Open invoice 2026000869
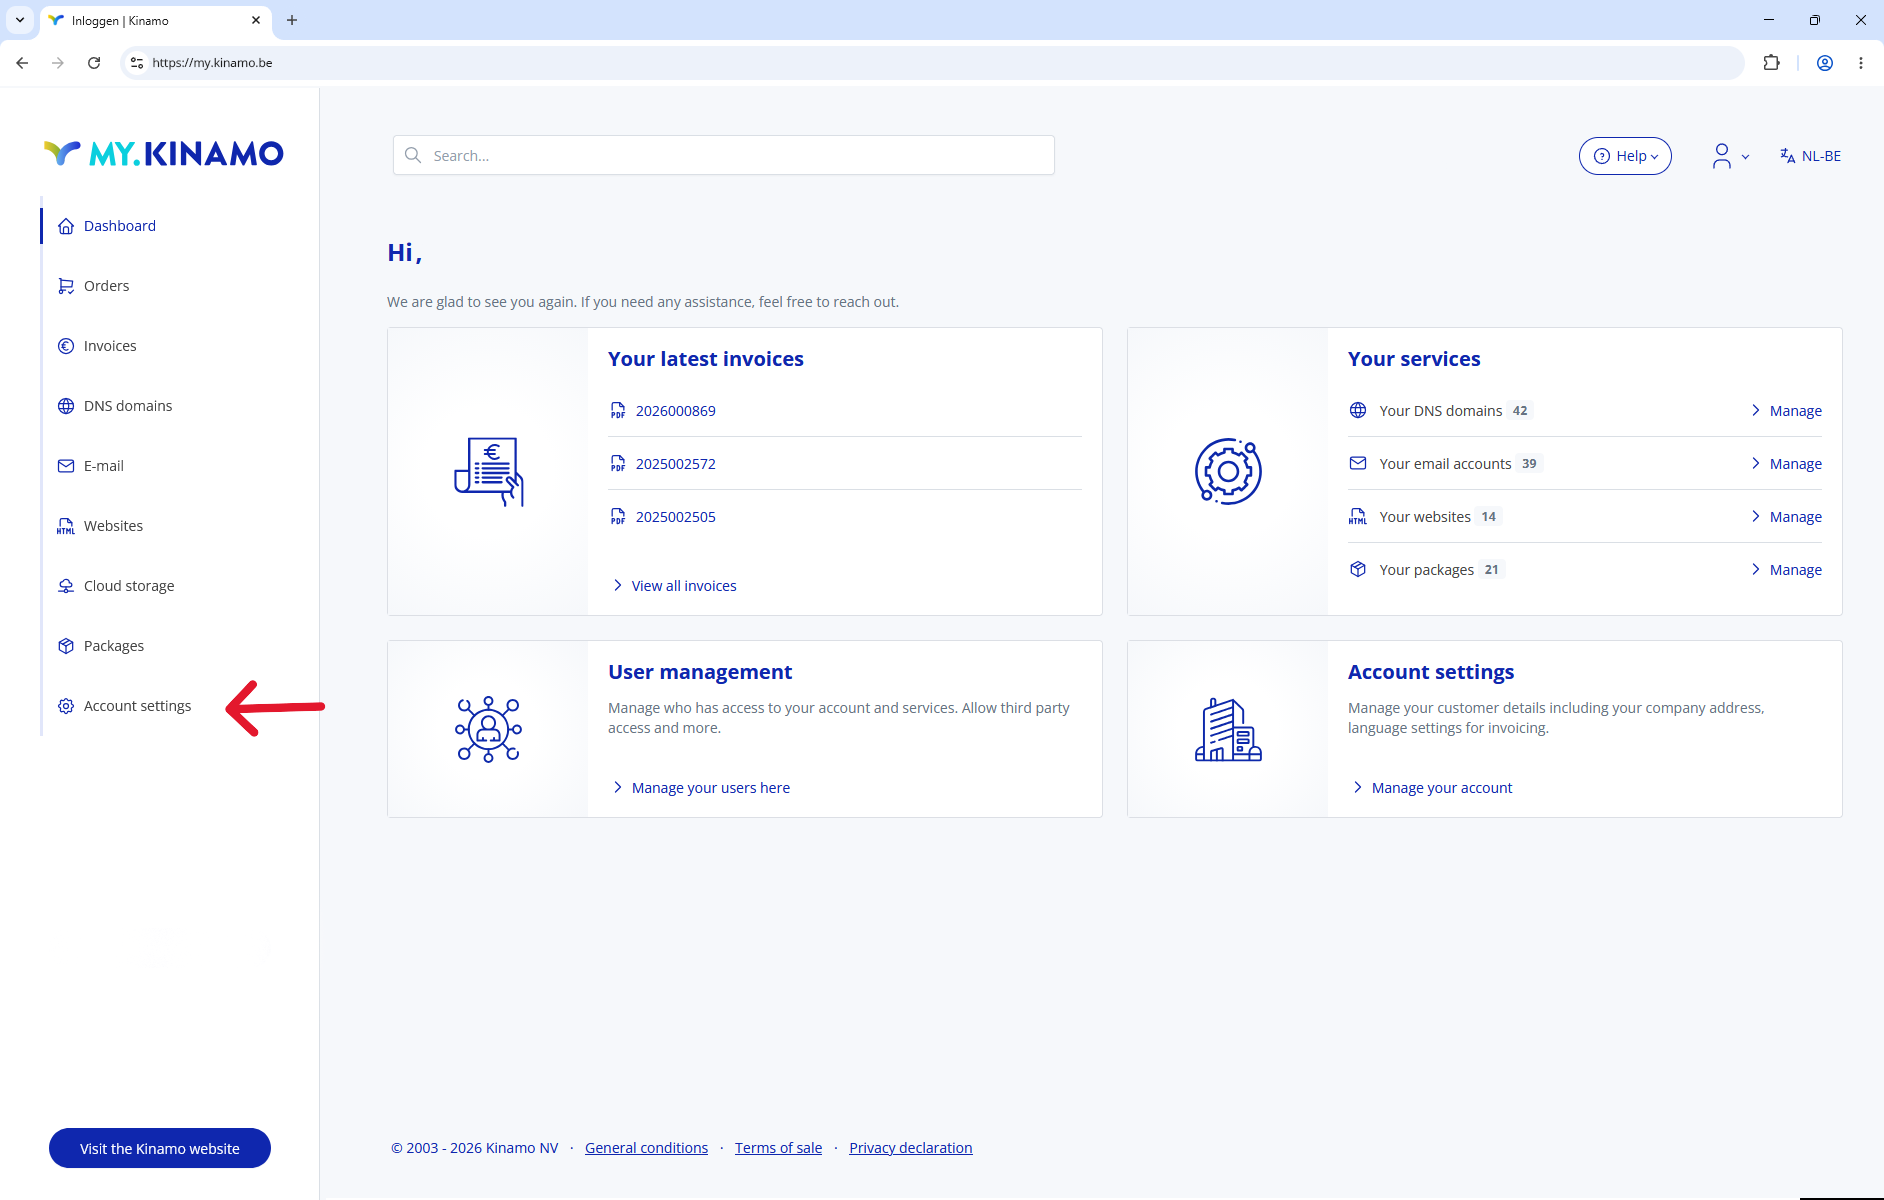Image resolution: width=1884 pixels, height=1200 pixels. [676, 411]
